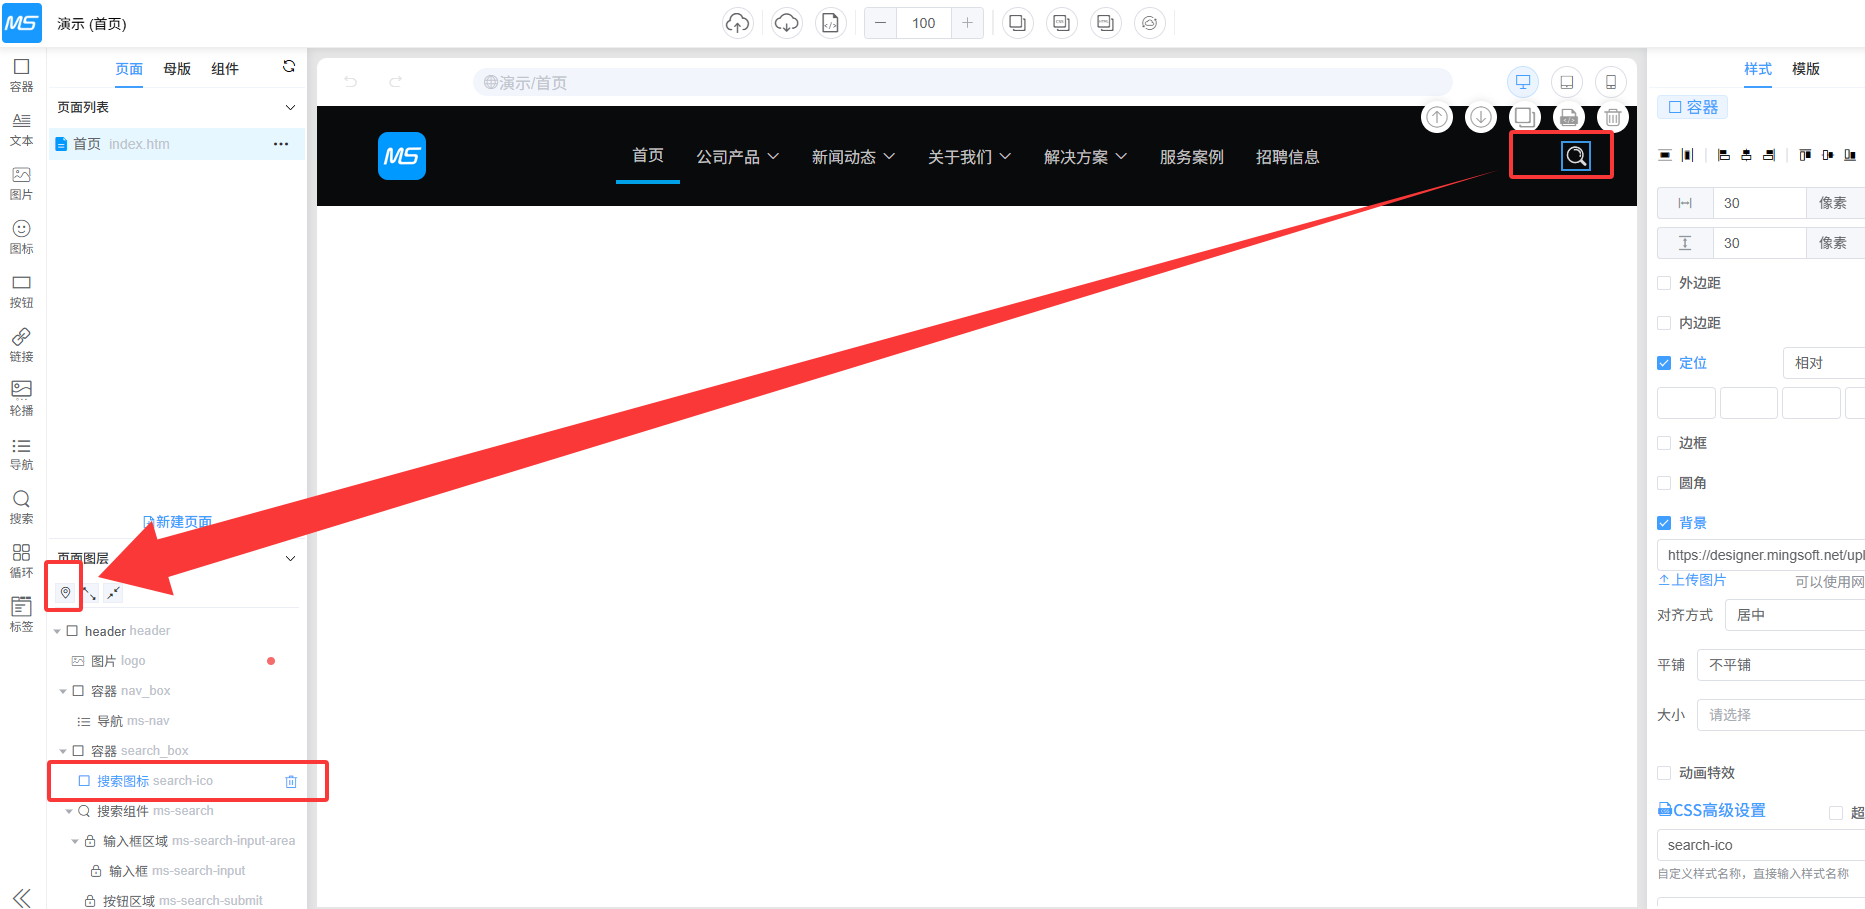Click the refresh icon beside 组件 tab
1865x909 pixels.
pyautogui.click(x=289, y=67)
